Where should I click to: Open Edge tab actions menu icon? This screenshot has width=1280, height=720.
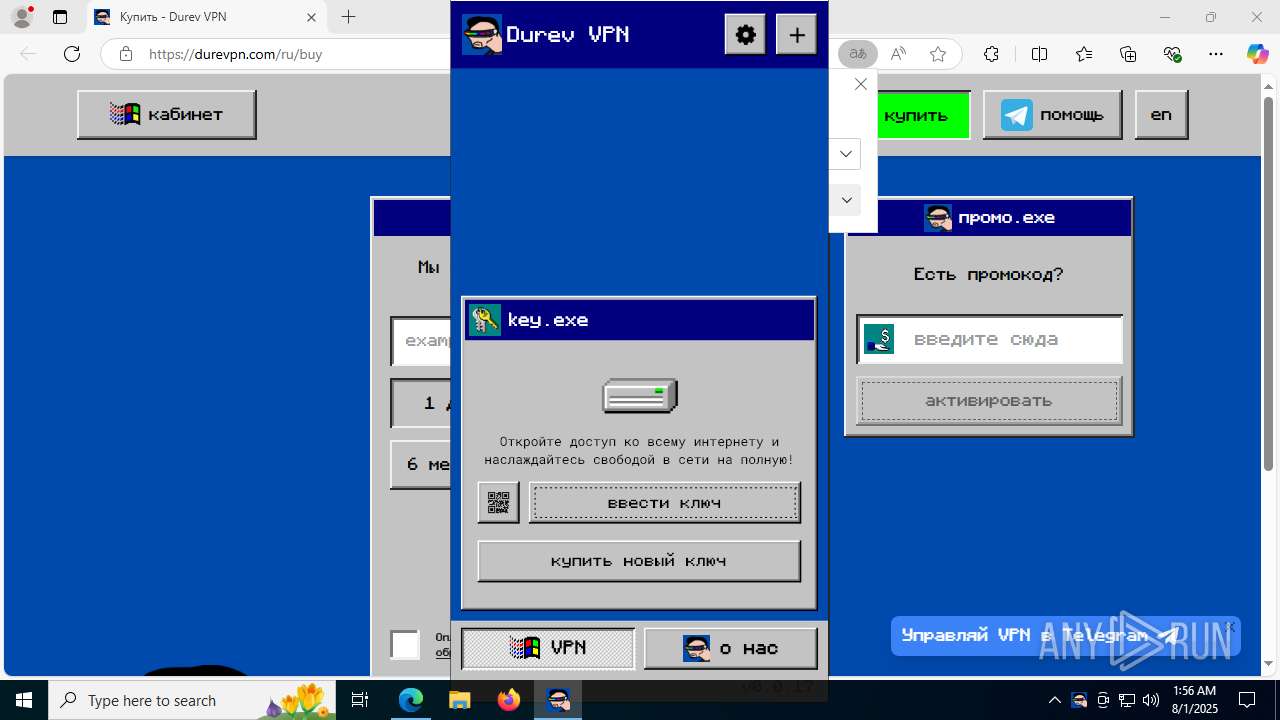point(60,17)
